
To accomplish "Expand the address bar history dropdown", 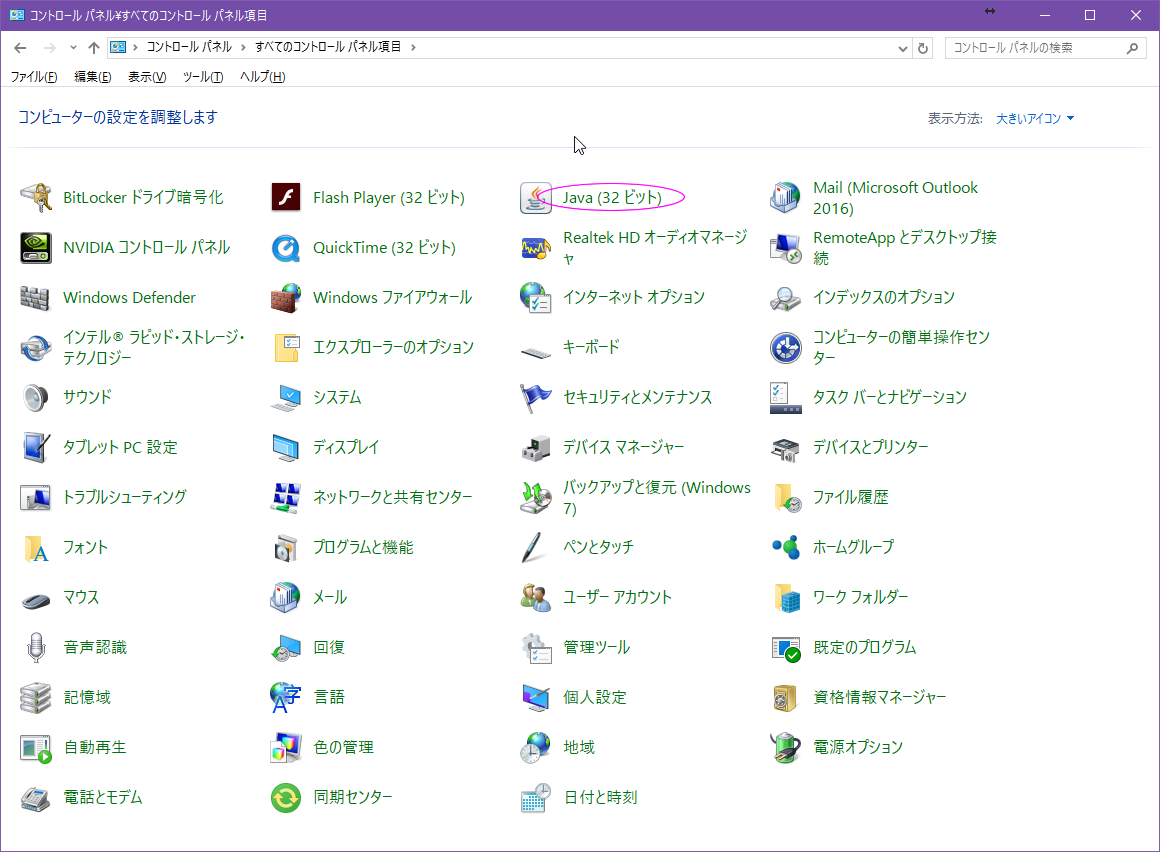I will [902, 48].
